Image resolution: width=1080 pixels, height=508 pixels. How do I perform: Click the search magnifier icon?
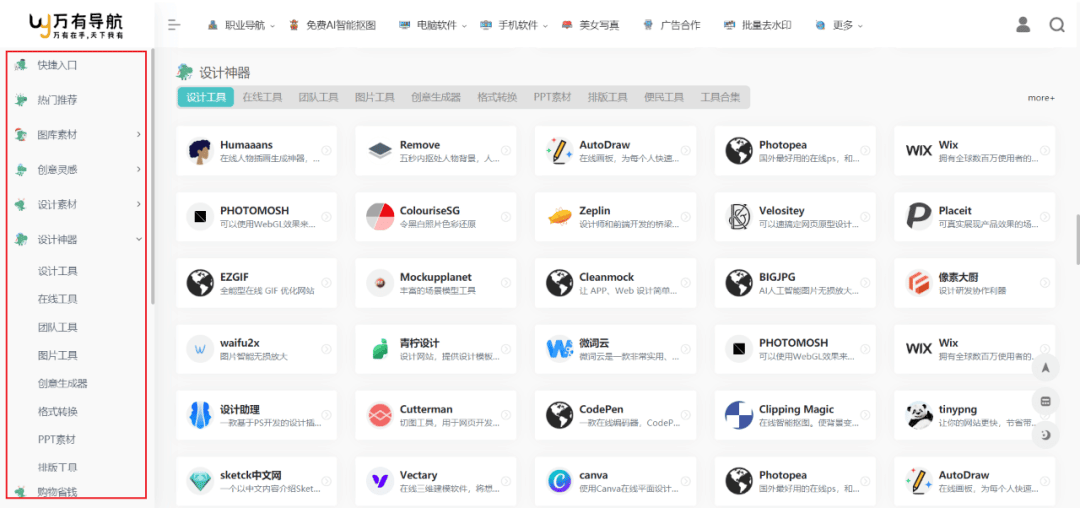(x=1057, y=25)
